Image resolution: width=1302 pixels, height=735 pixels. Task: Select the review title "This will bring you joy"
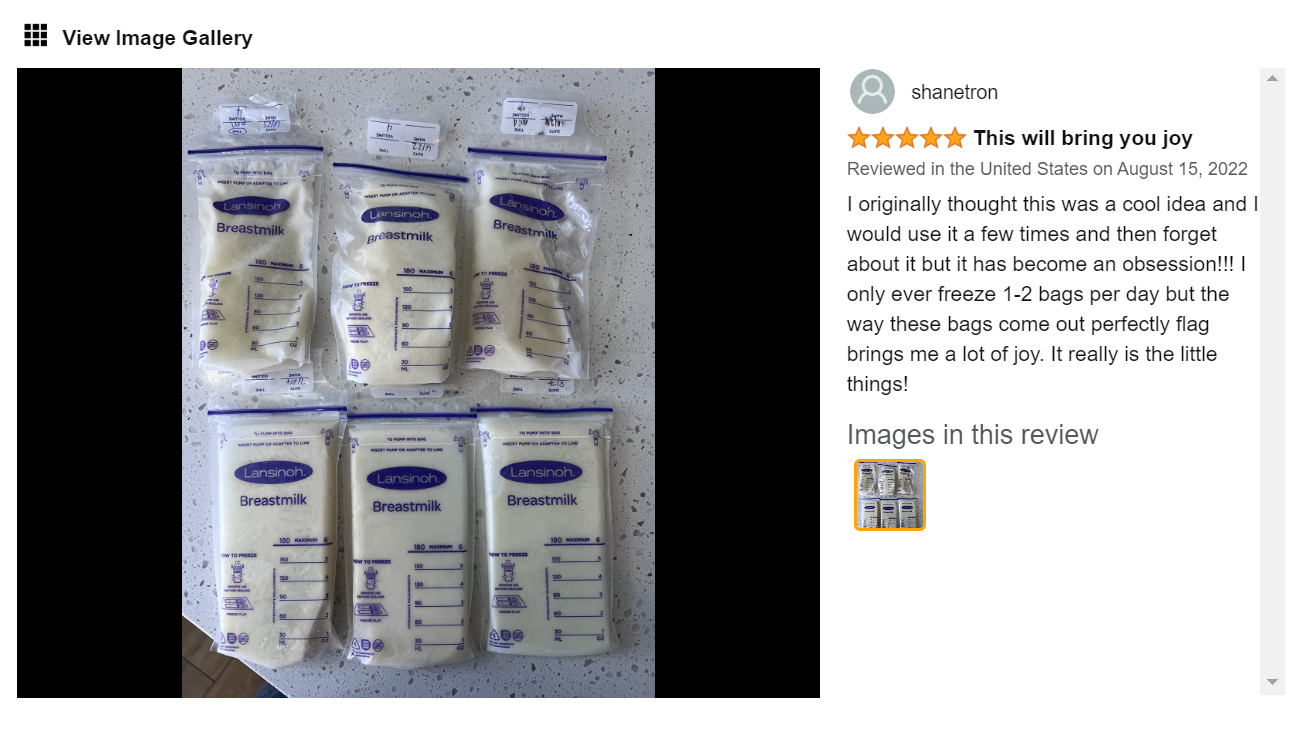(x=1083, y=138)
